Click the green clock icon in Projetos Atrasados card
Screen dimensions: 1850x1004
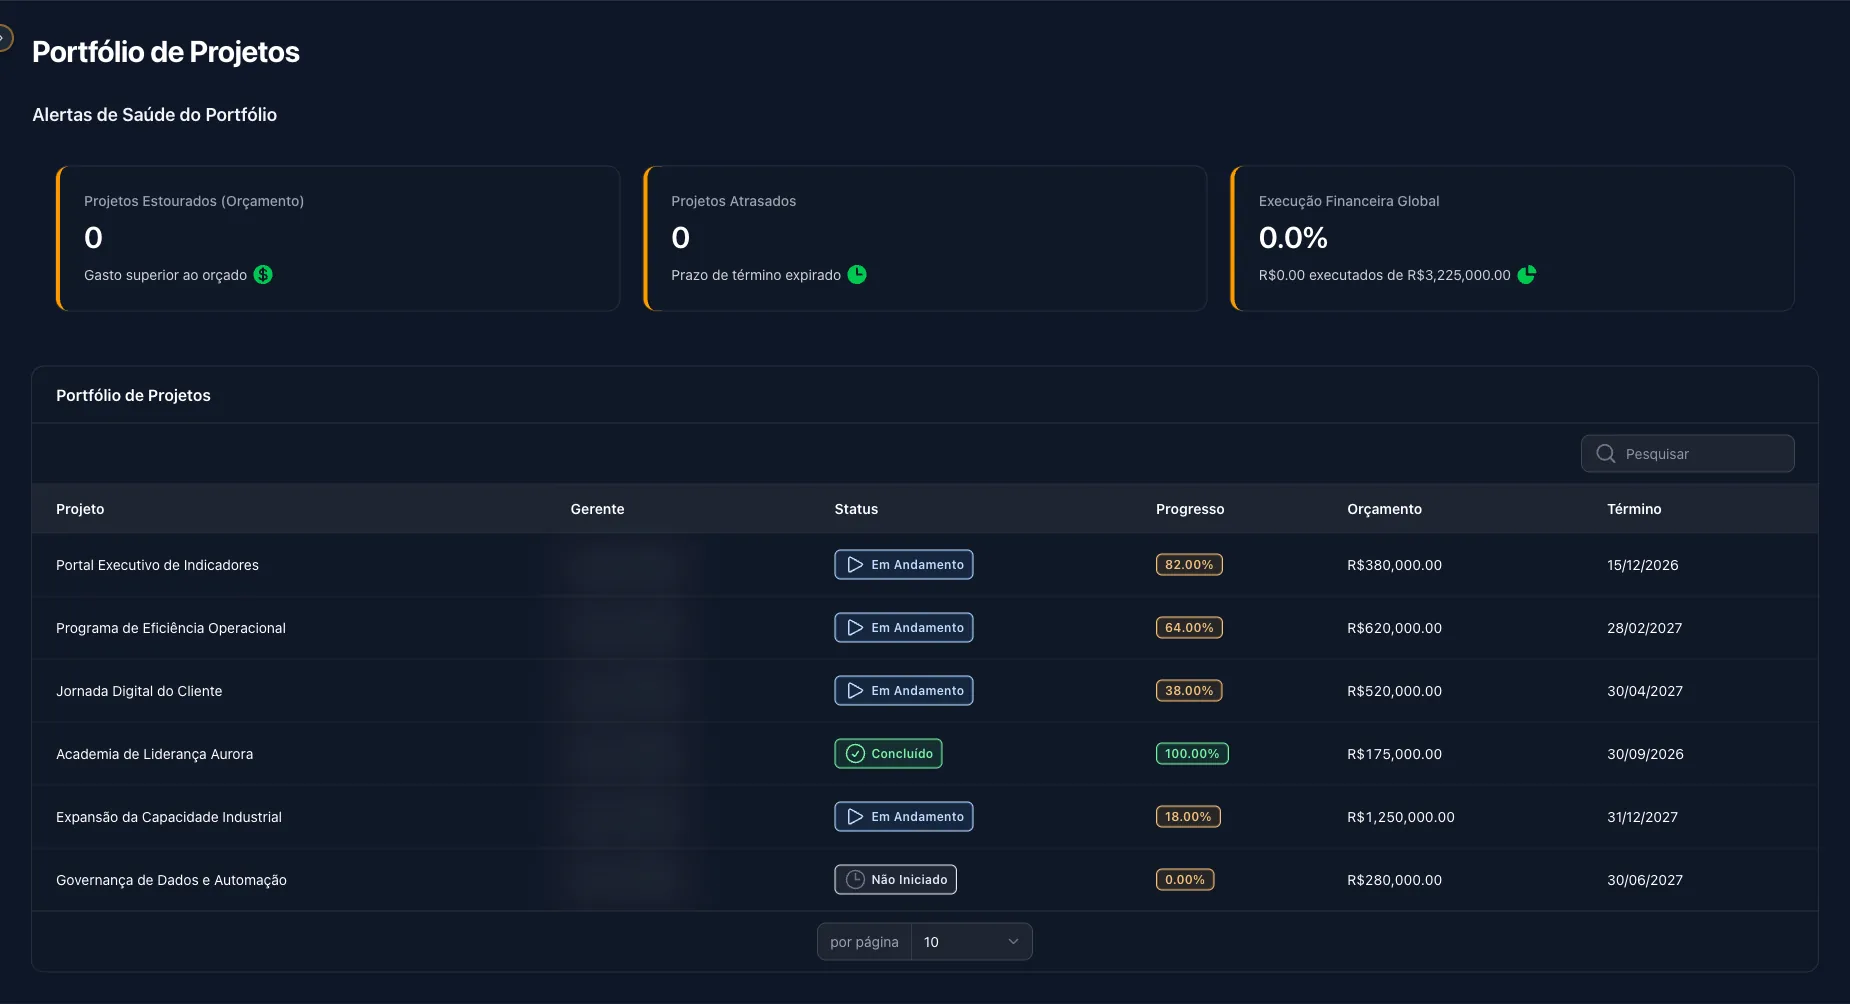pyautogui.click(x=857, y=274)
